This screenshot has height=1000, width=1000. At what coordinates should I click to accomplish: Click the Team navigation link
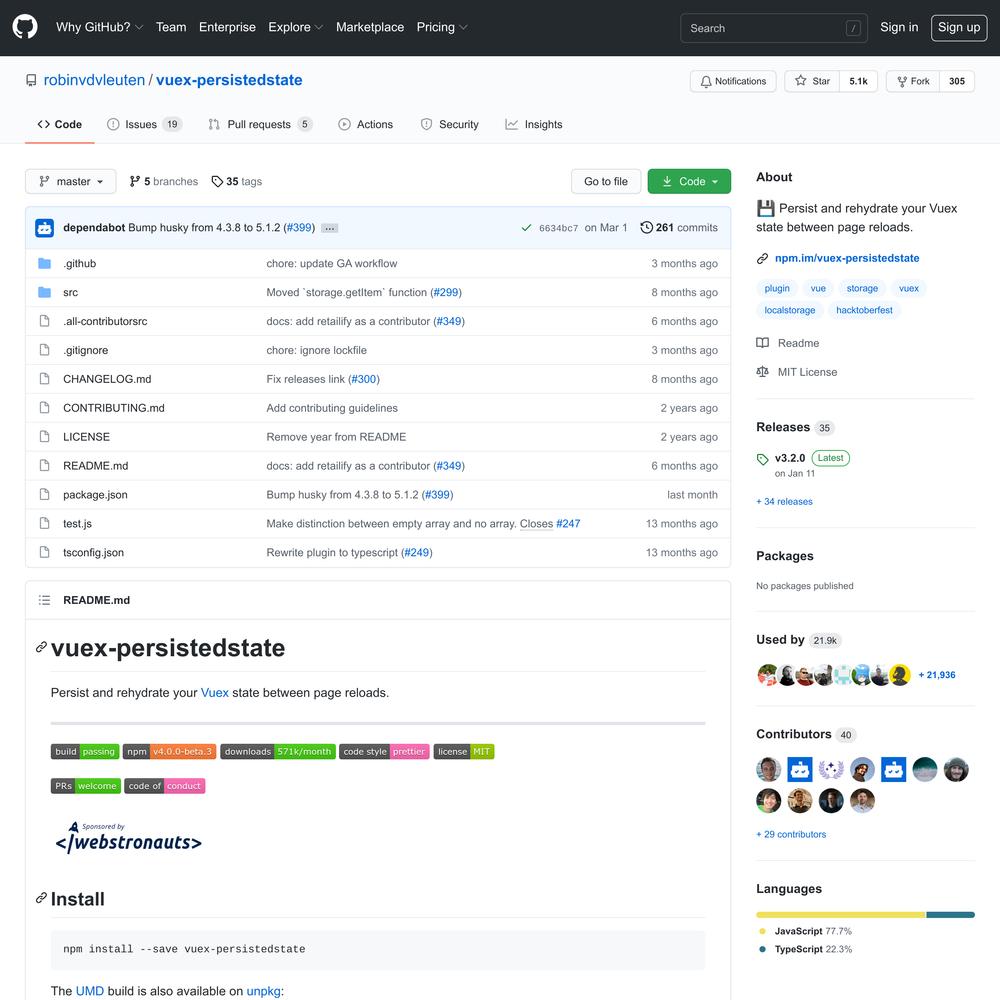pos(171,27)
